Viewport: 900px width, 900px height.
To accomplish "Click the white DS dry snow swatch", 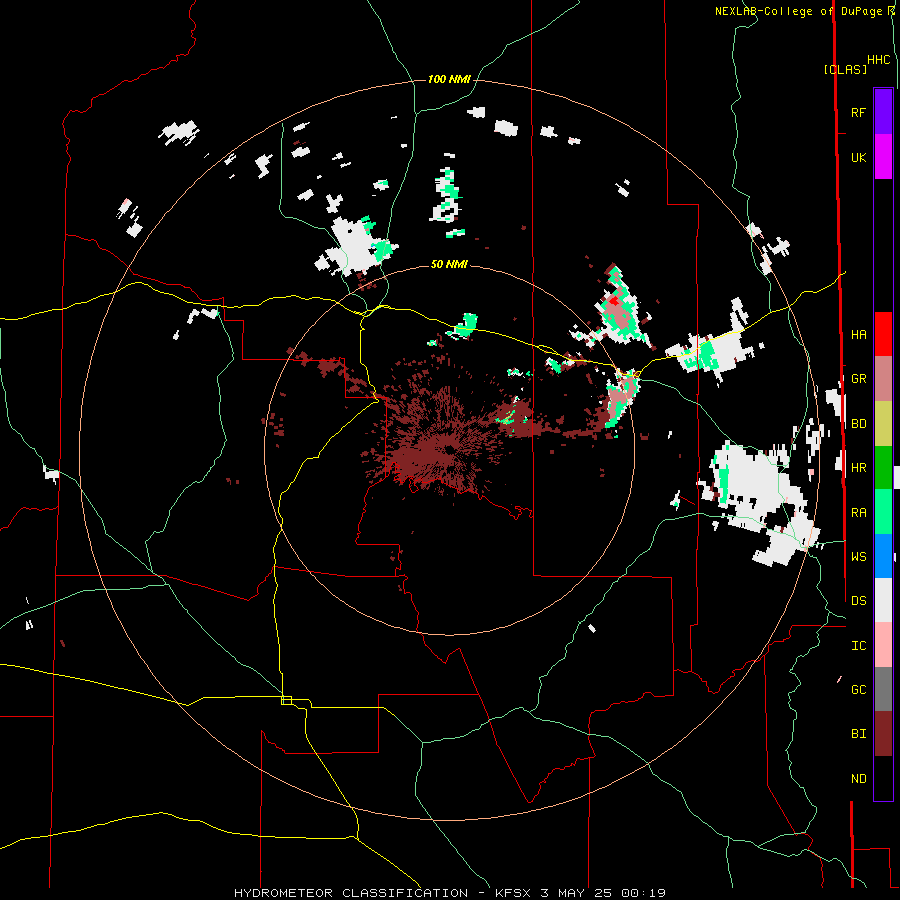I will [883, 600].
